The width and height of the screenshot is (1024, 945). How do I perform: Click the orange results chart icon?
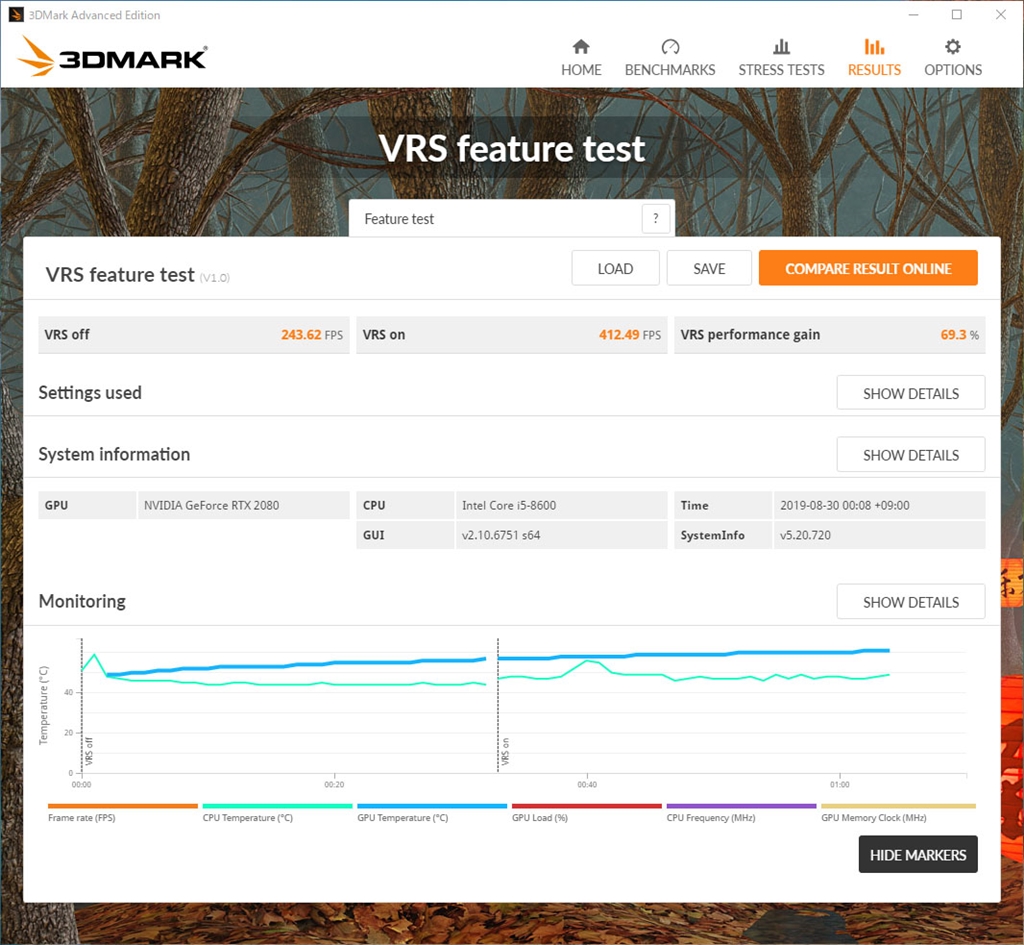[x=874, y=46]
